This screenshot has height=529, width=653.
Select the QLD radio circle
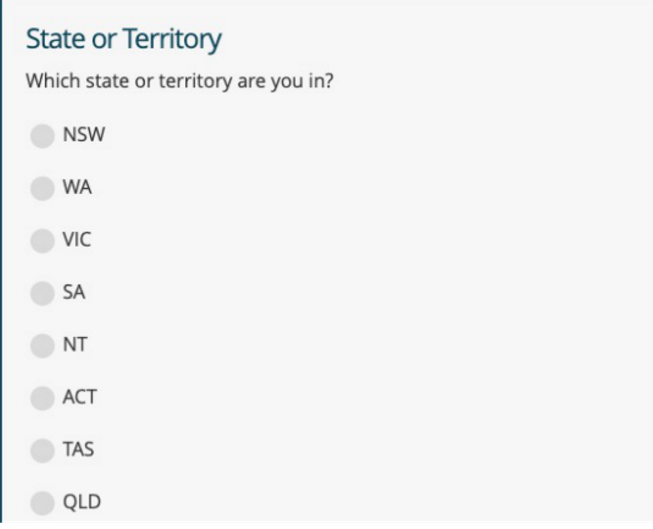click(41, 503)
